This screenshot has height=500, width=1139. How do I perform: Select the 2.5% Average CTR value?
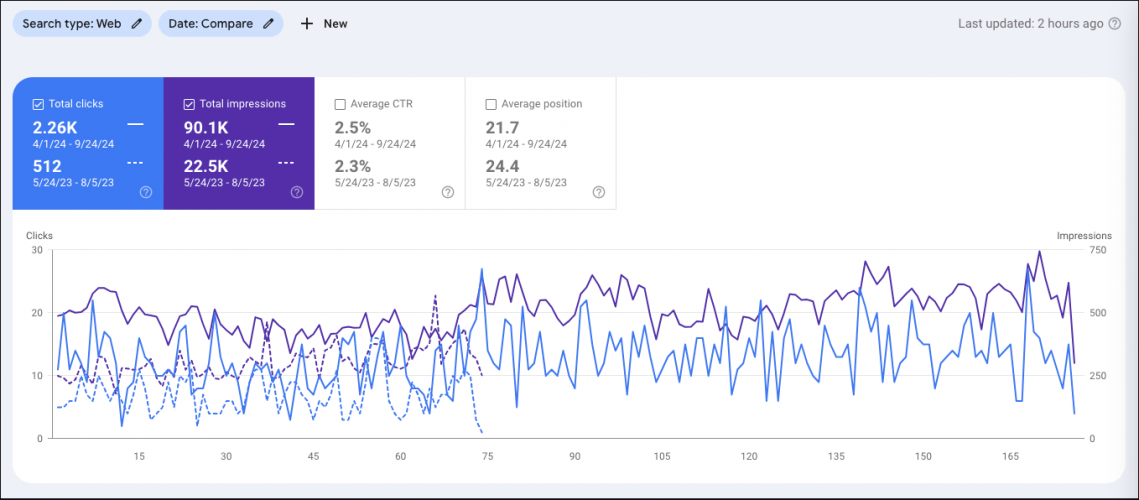pos(353,127)
